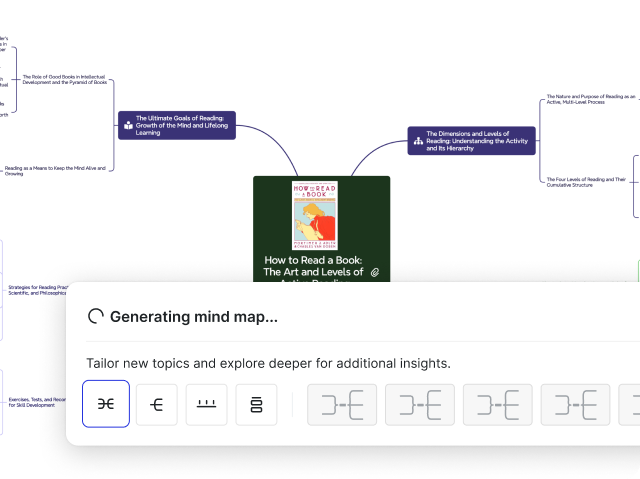Choose the right-branching tree layout icon

[157, 404]
